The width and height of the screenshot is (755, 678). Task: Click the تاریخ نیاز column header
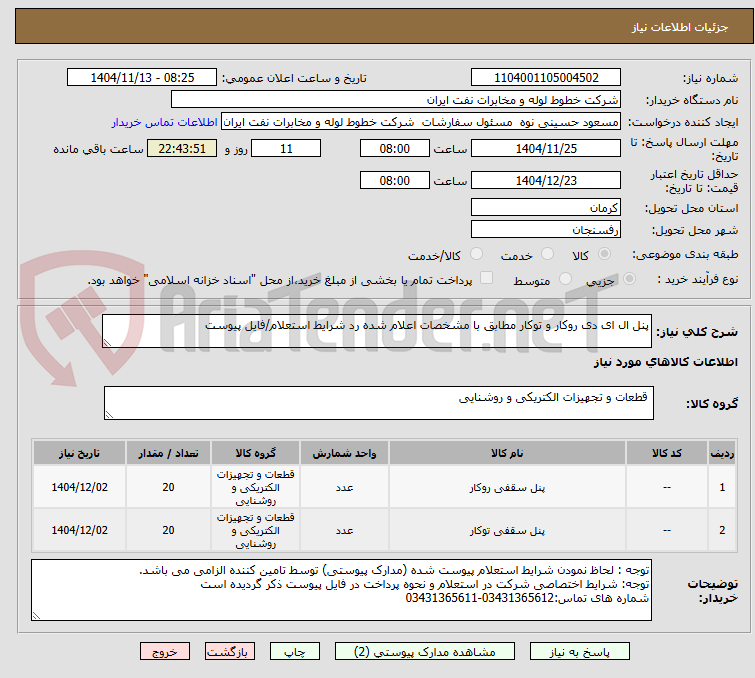(x=79, y=453)
